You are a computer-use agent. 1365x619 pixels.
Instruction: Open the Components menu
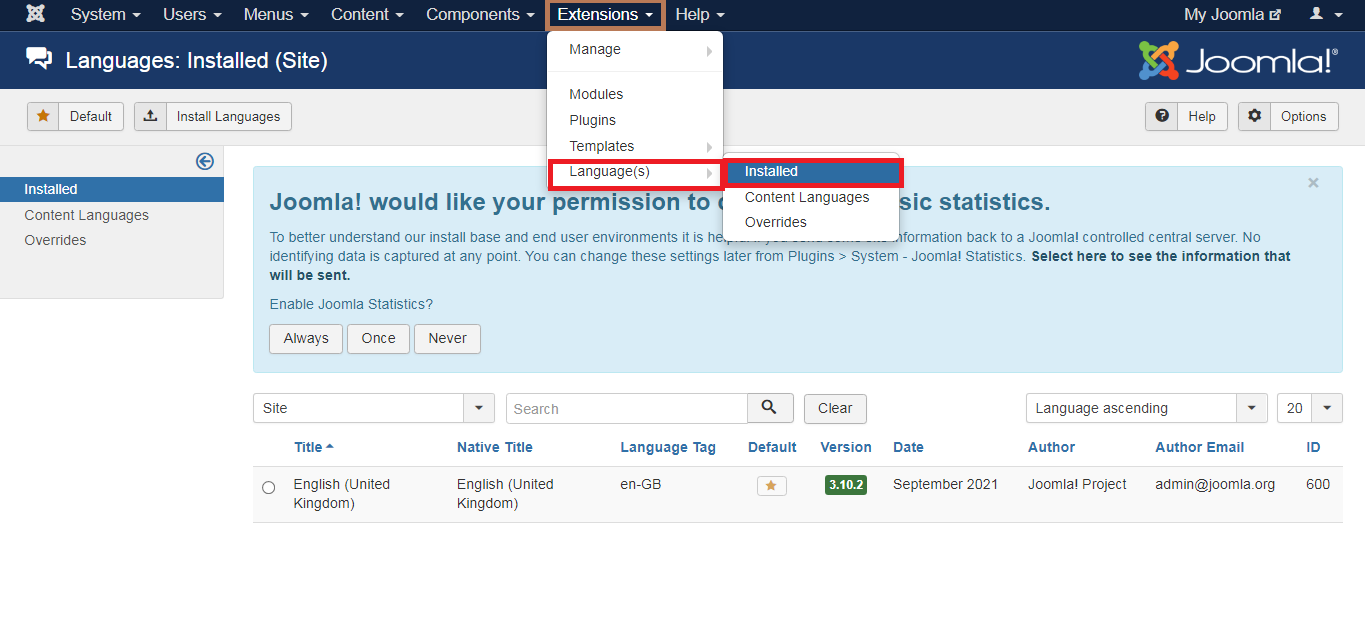(x=480, y=14)
